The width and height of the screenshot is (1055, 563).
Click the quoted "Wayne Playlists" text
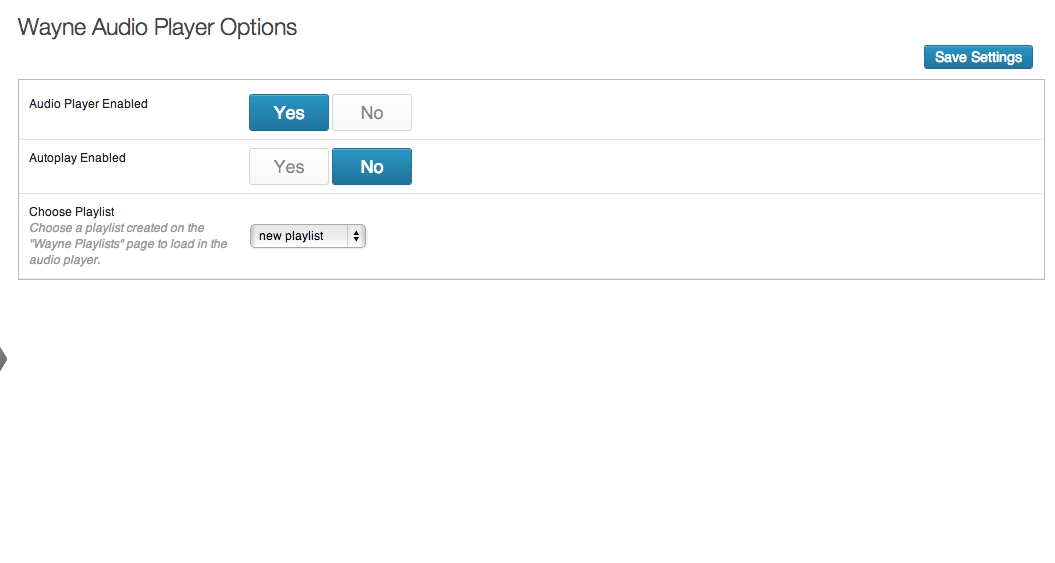pyautogui.click(x=76, y=243)
